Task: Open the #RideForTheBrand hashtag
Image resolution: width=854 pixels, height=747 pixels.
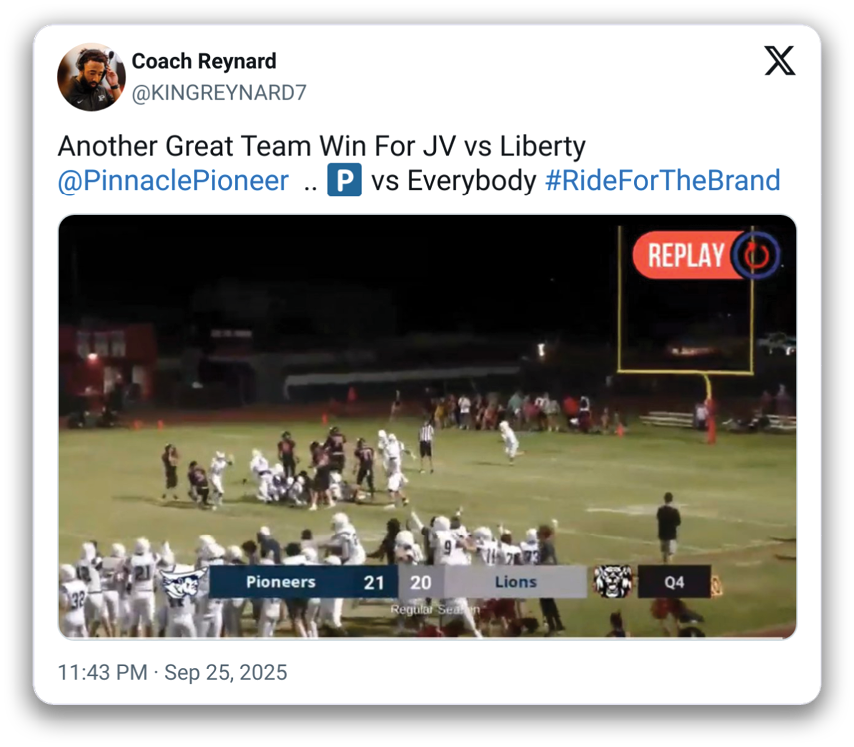Action: tap(663, 181)
